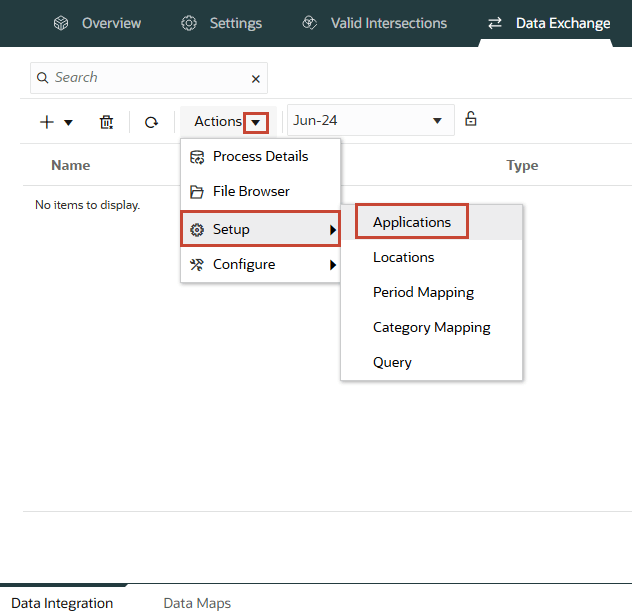Click the unlock padlock icon

470,119
